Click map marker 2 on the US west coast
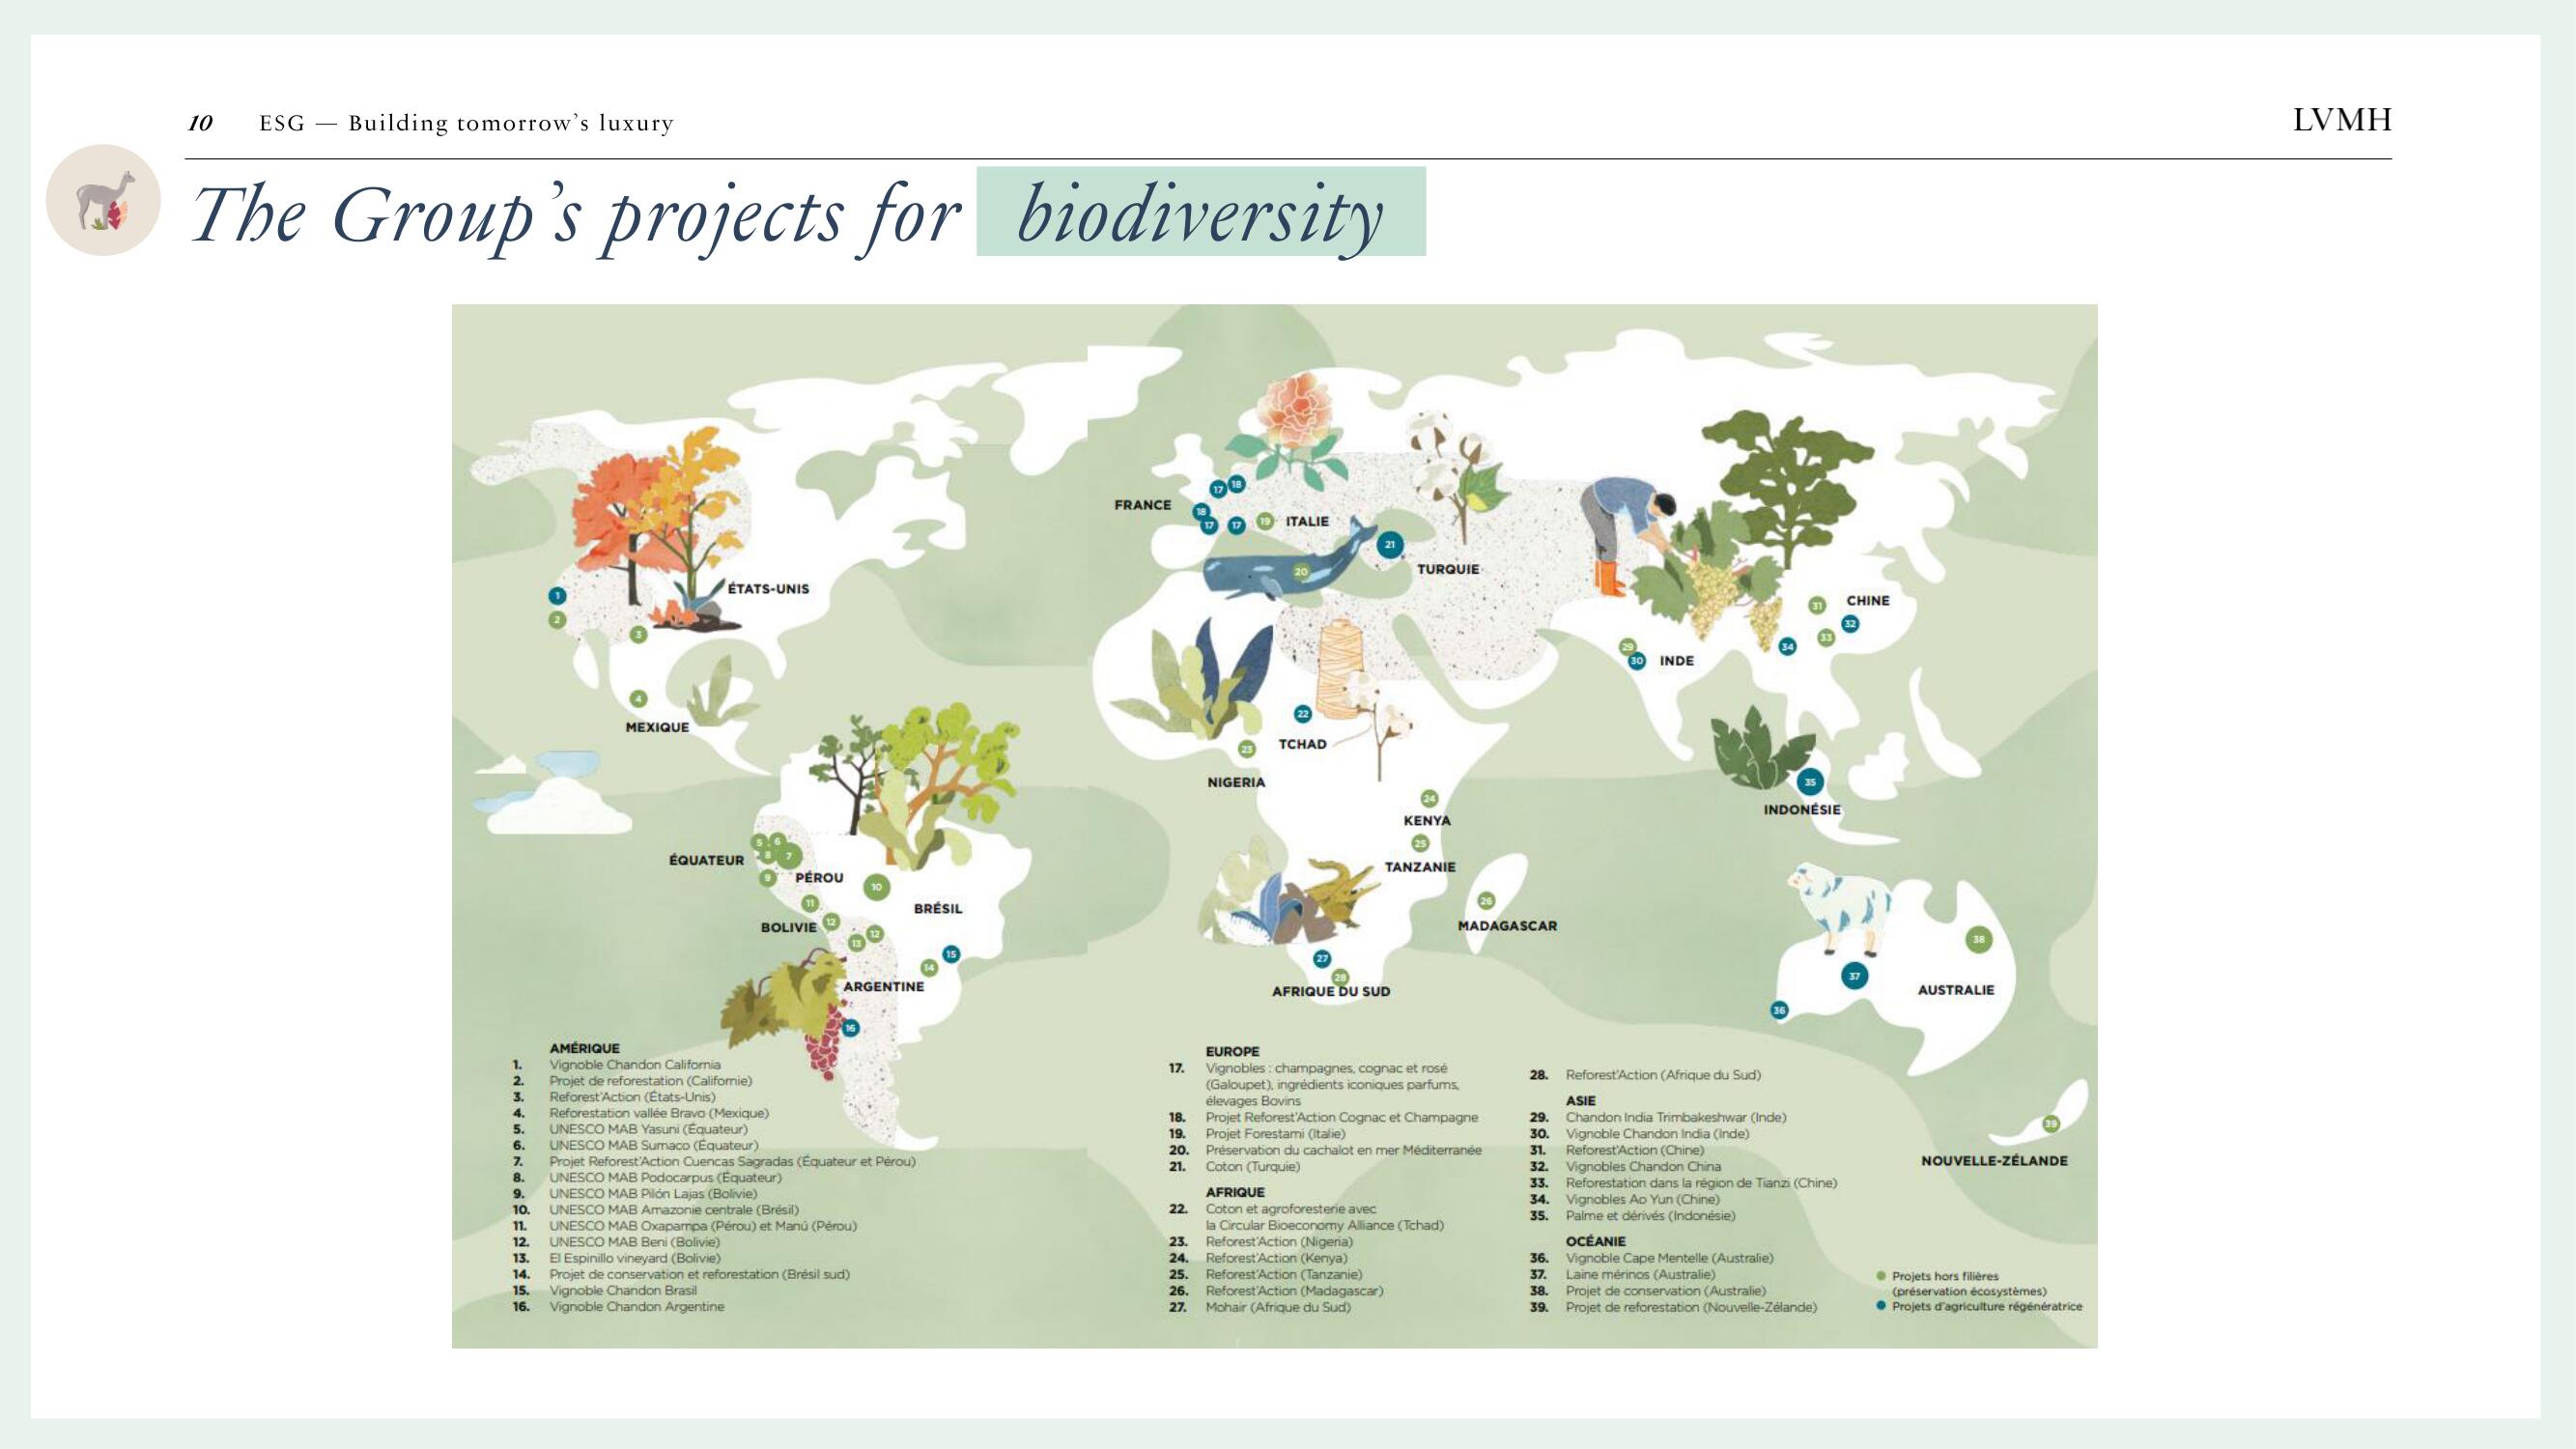This screenshot has width=2576, height=1449. click(558, 620)
